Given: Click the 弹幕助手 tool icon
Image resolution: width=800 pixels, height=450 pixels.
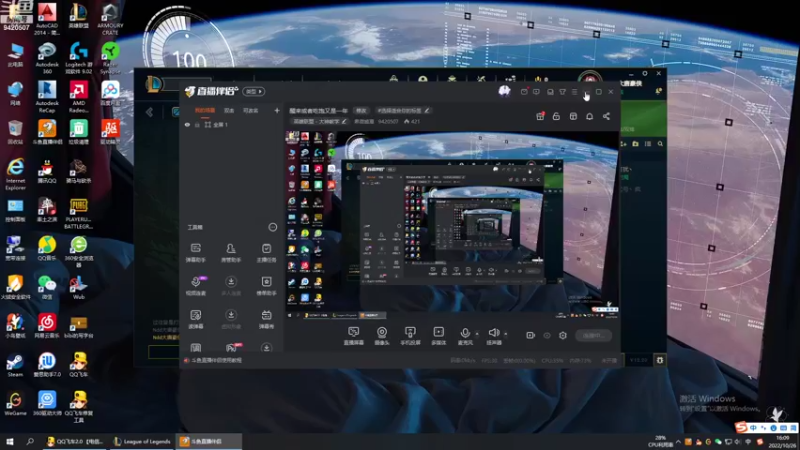Looking at the screenshot, I should (196, 253).
